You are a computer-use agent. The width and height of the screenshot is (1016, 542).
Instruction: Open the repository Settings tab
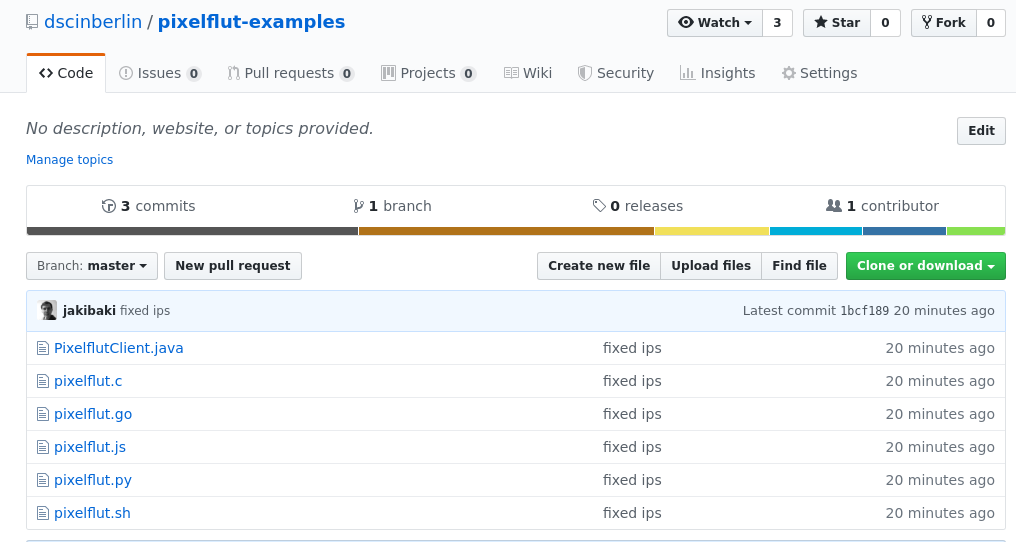pyautogui.click(x=820, y=73)
